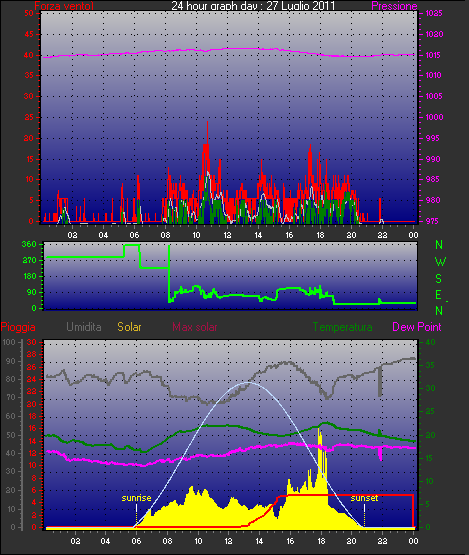Image resolution: width=469 pixels, height=555 pixels.
Task: Click the 100 value on humidity axis
Action: point(9,342)
